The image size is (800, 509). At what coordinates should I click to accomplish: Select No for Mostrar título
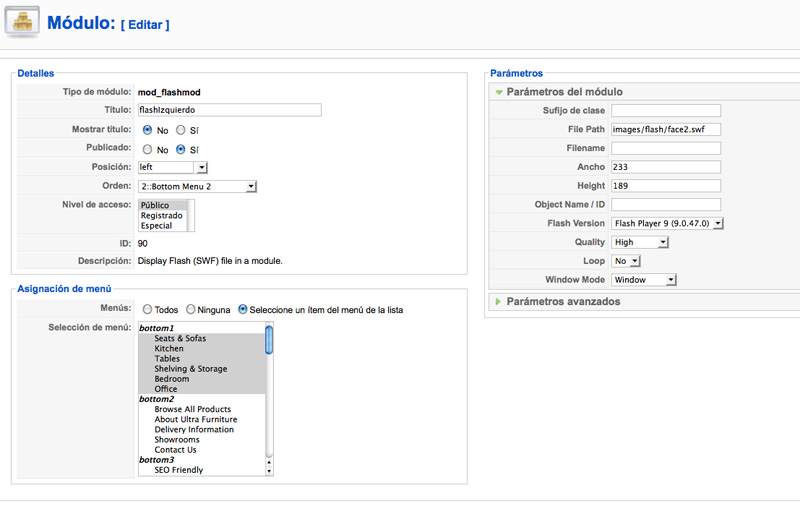pos(147,130)
